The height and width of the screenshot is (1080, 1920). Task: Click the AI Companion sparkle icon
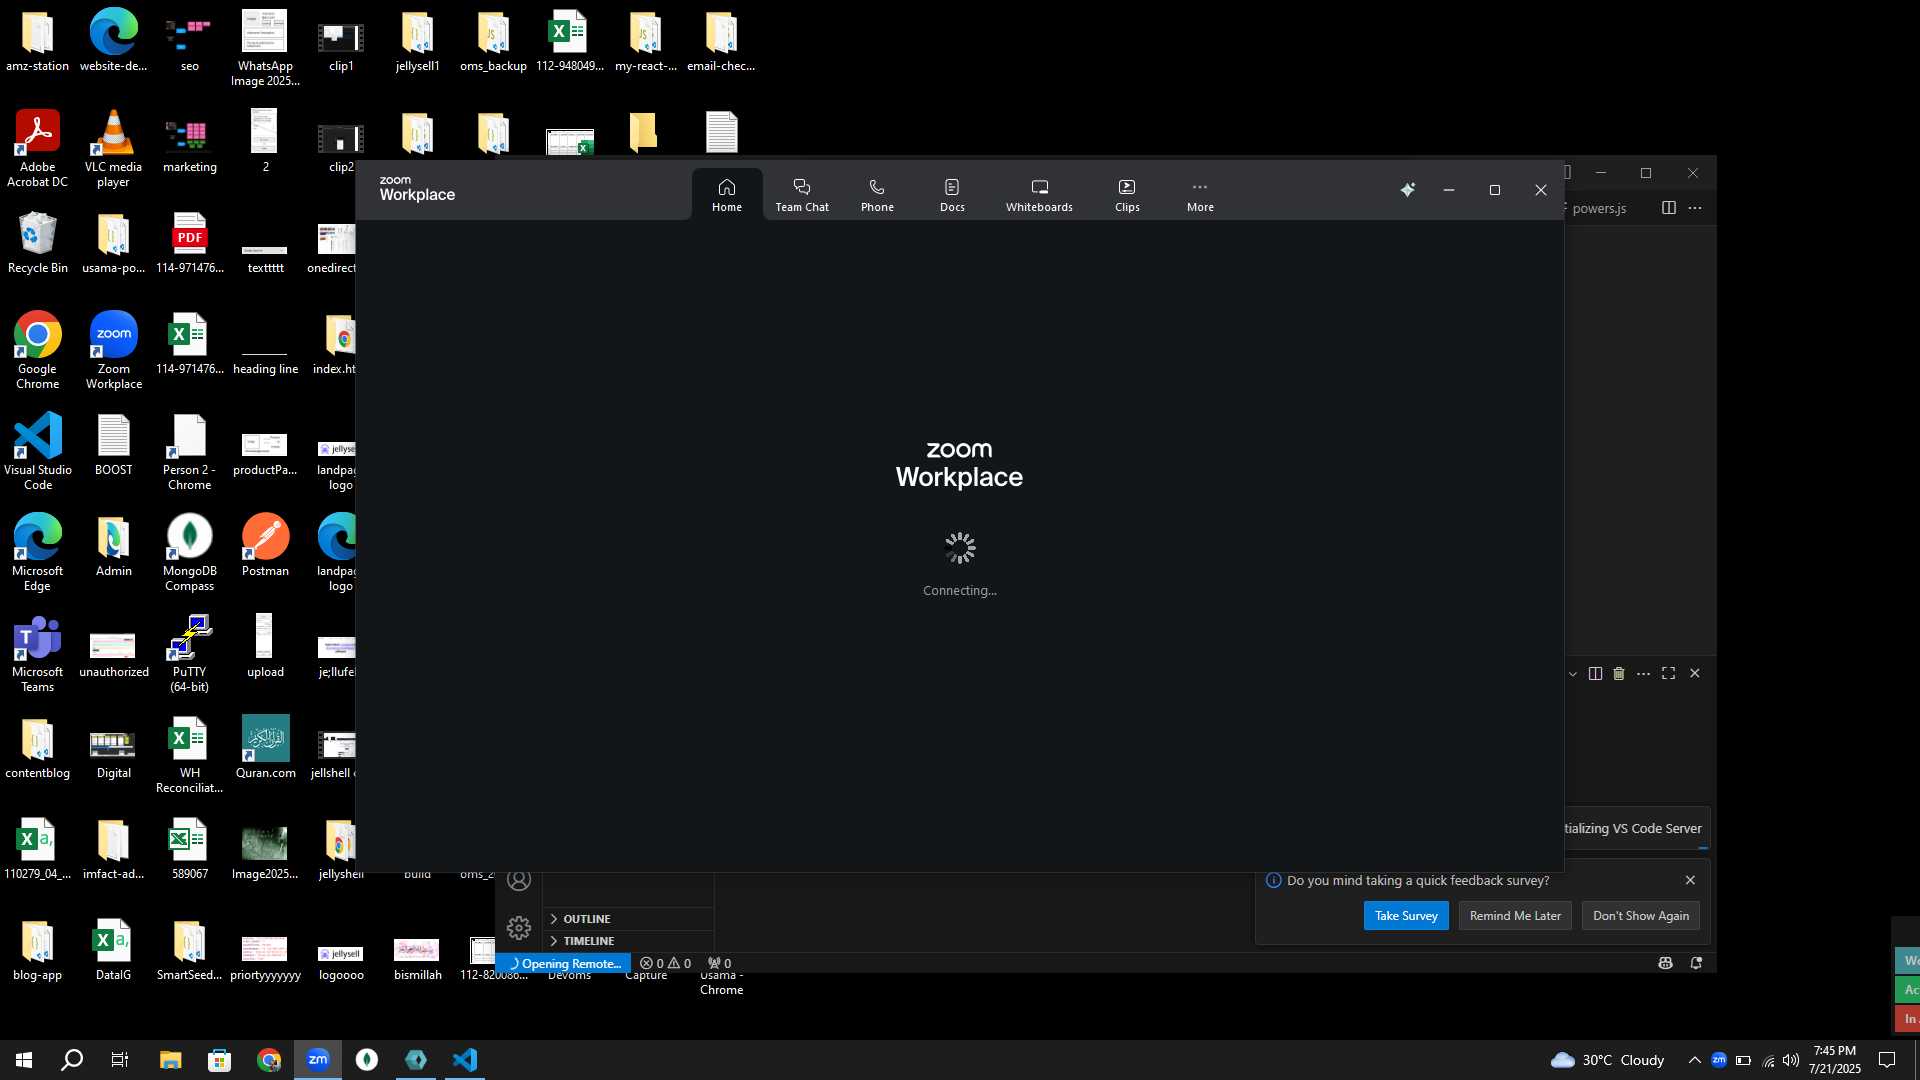click(x=1408, y=190)
